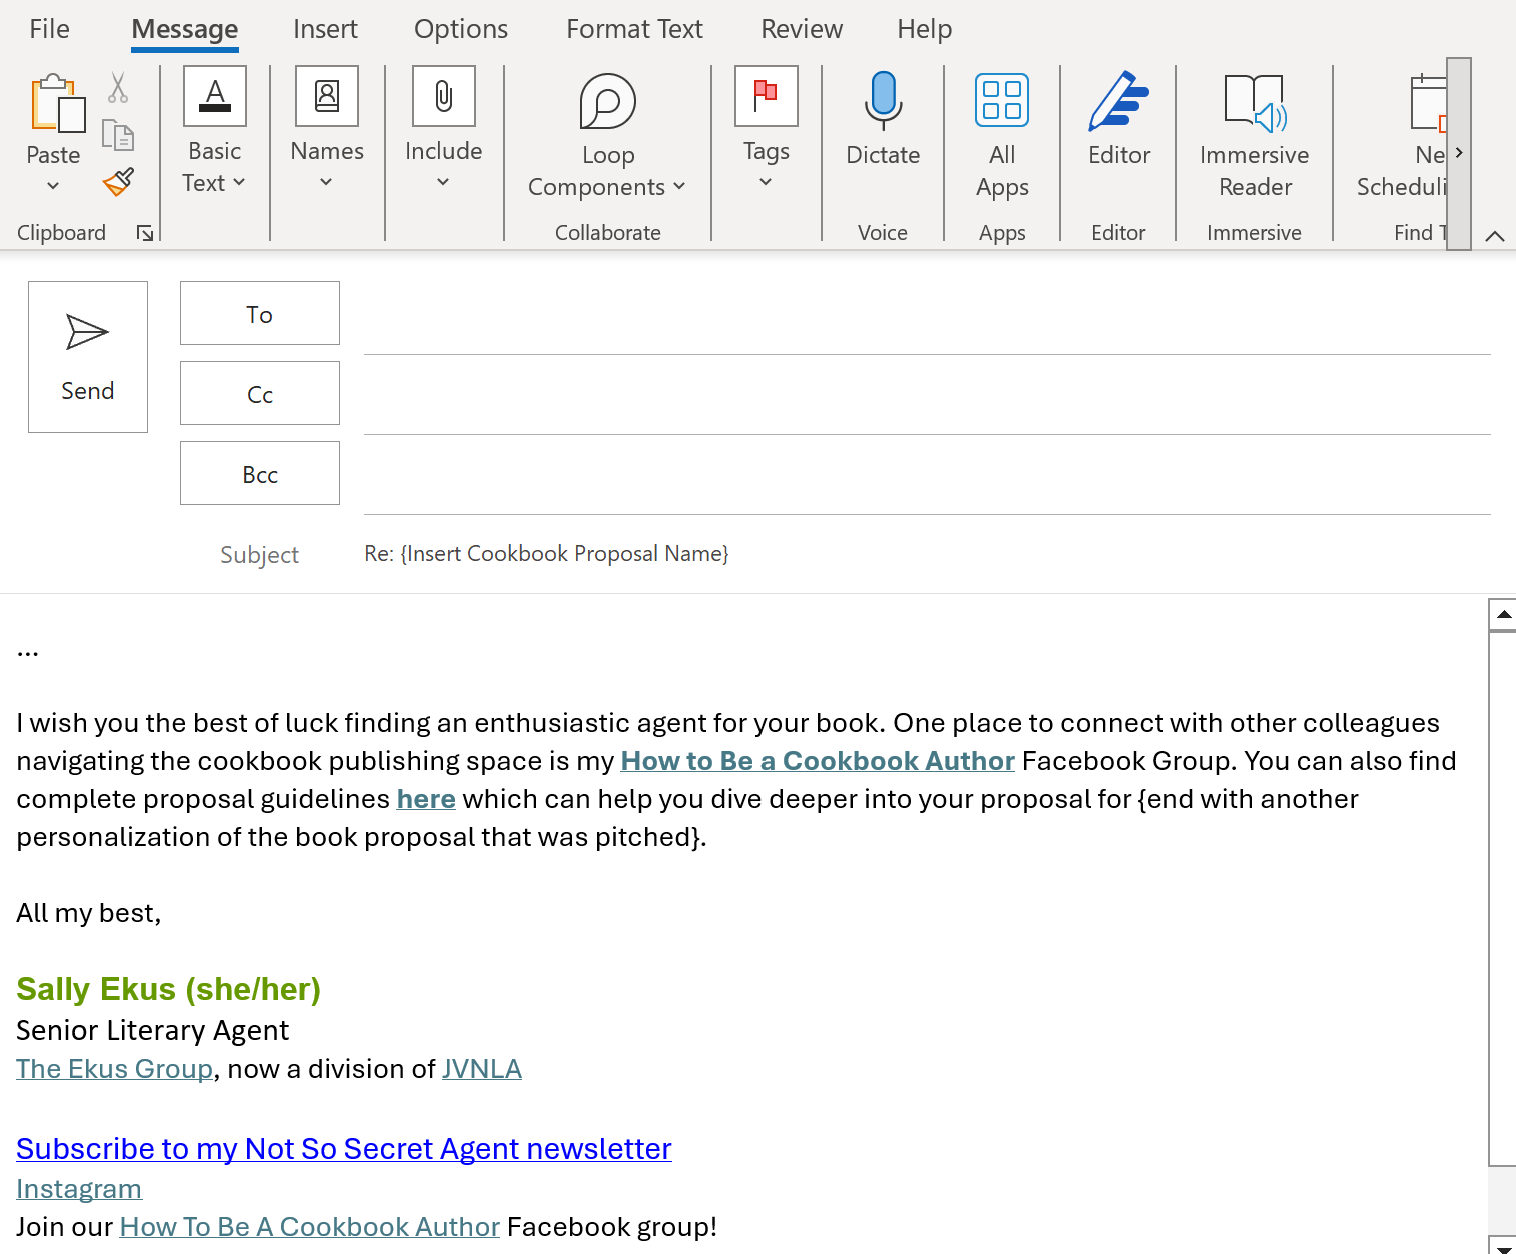Start Dictate microphone
The image size is (1516, 1254).
coord(883,101)
